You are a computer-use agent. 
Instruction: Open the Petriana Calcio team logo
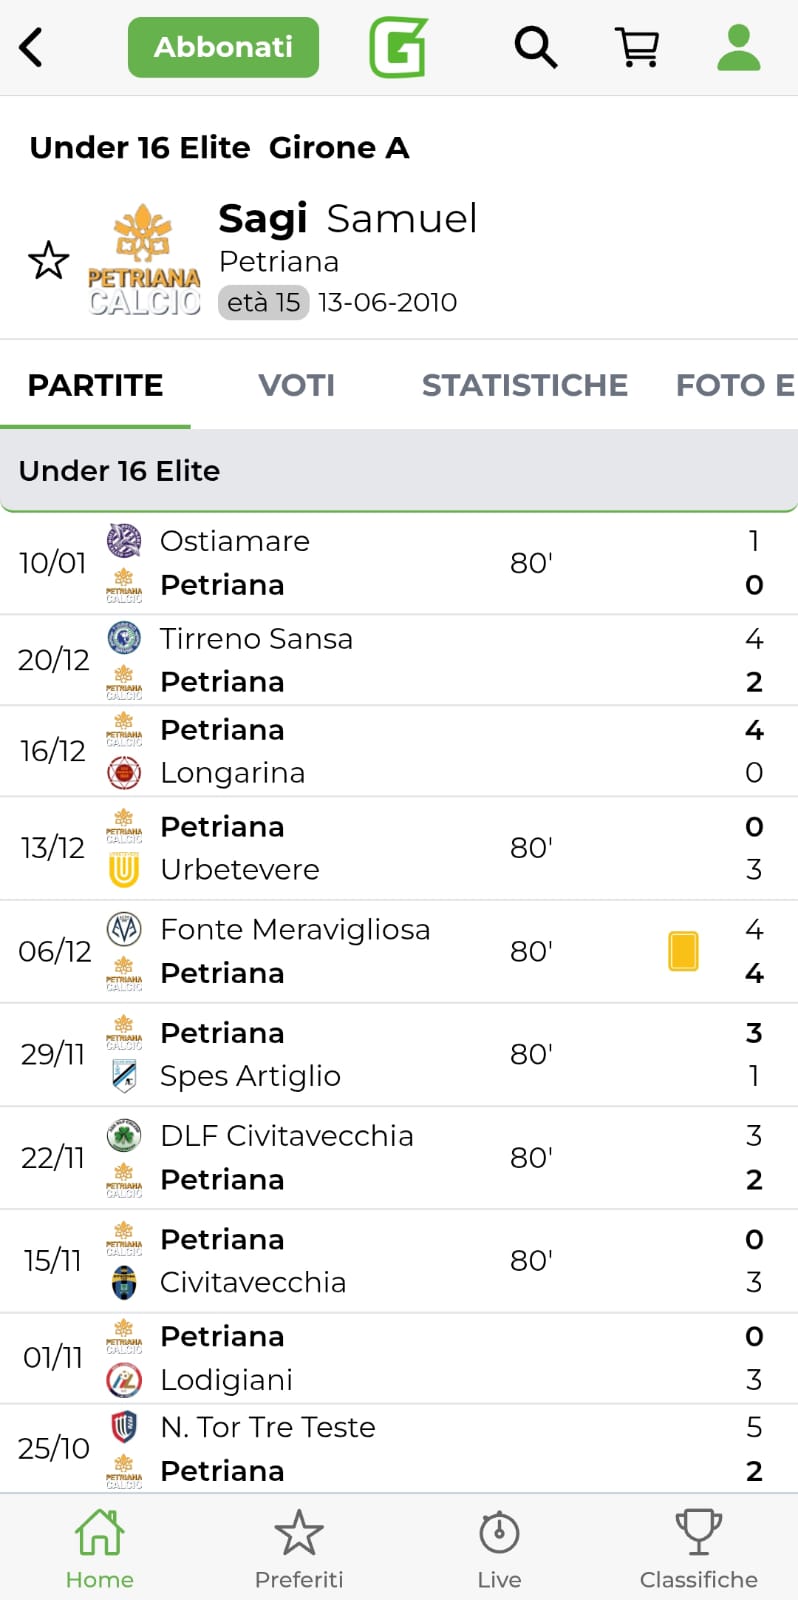pos(144,261)
